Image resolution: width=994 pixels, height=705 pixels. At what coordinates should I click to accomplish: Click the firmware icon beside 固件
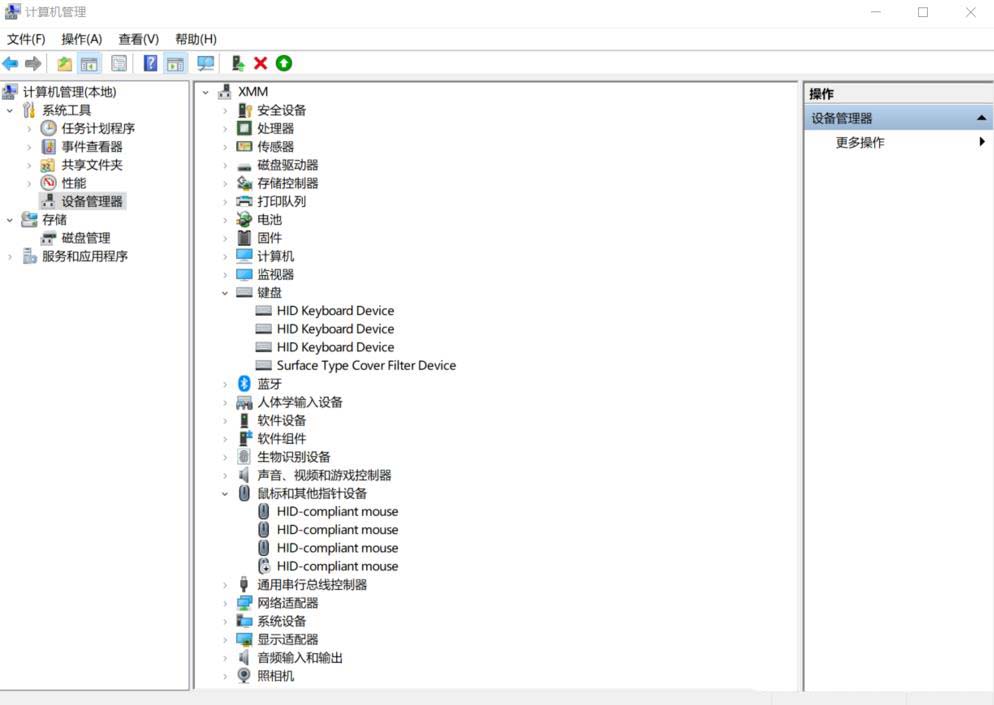click(x=244, y=238)
